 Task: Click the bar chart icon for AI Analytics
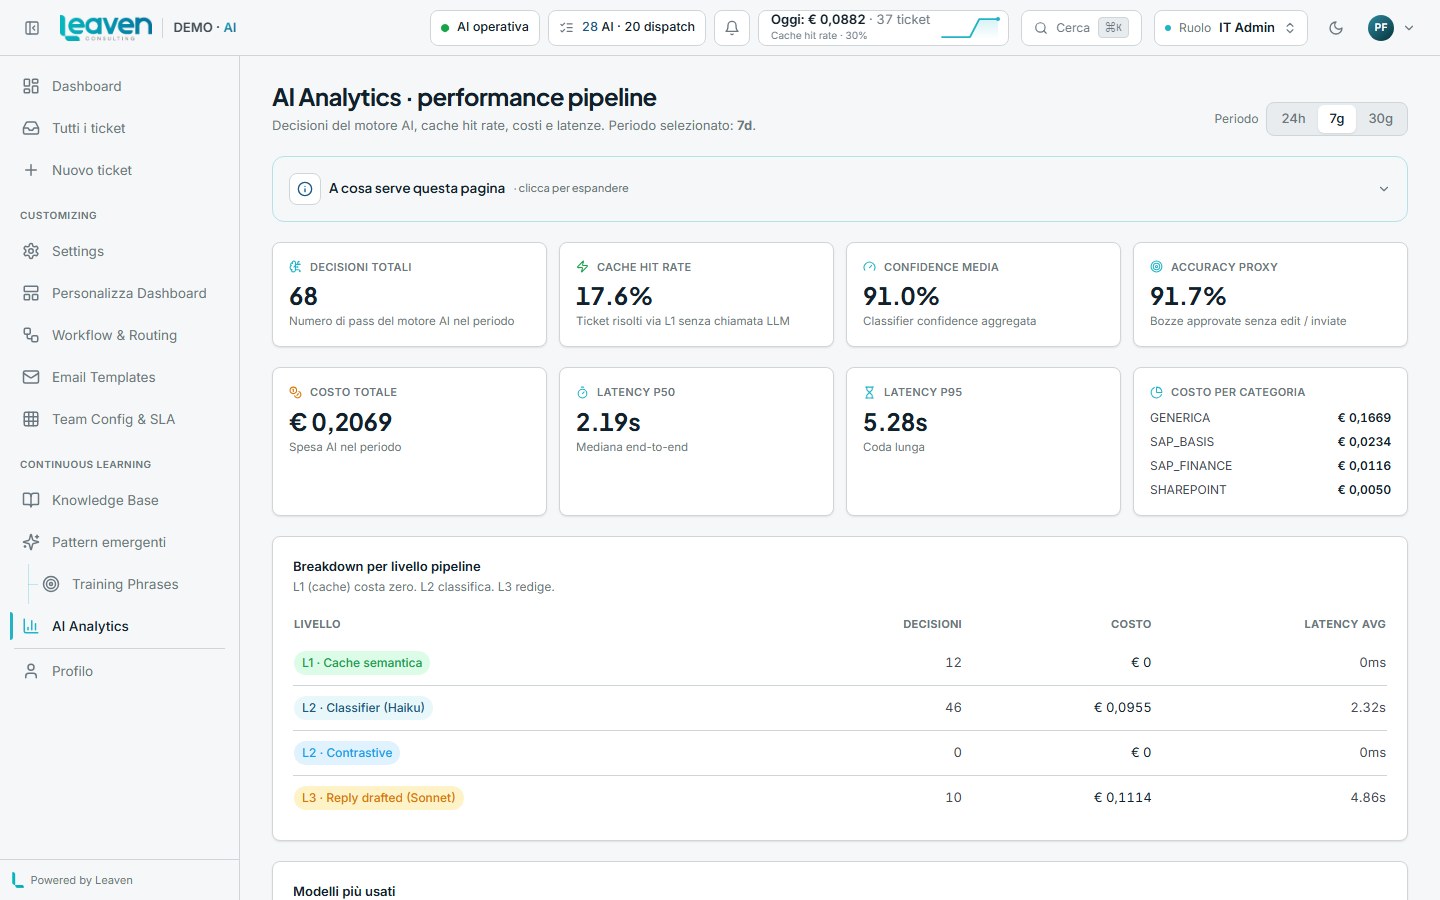pyautogui.click(x=31, y=626)
